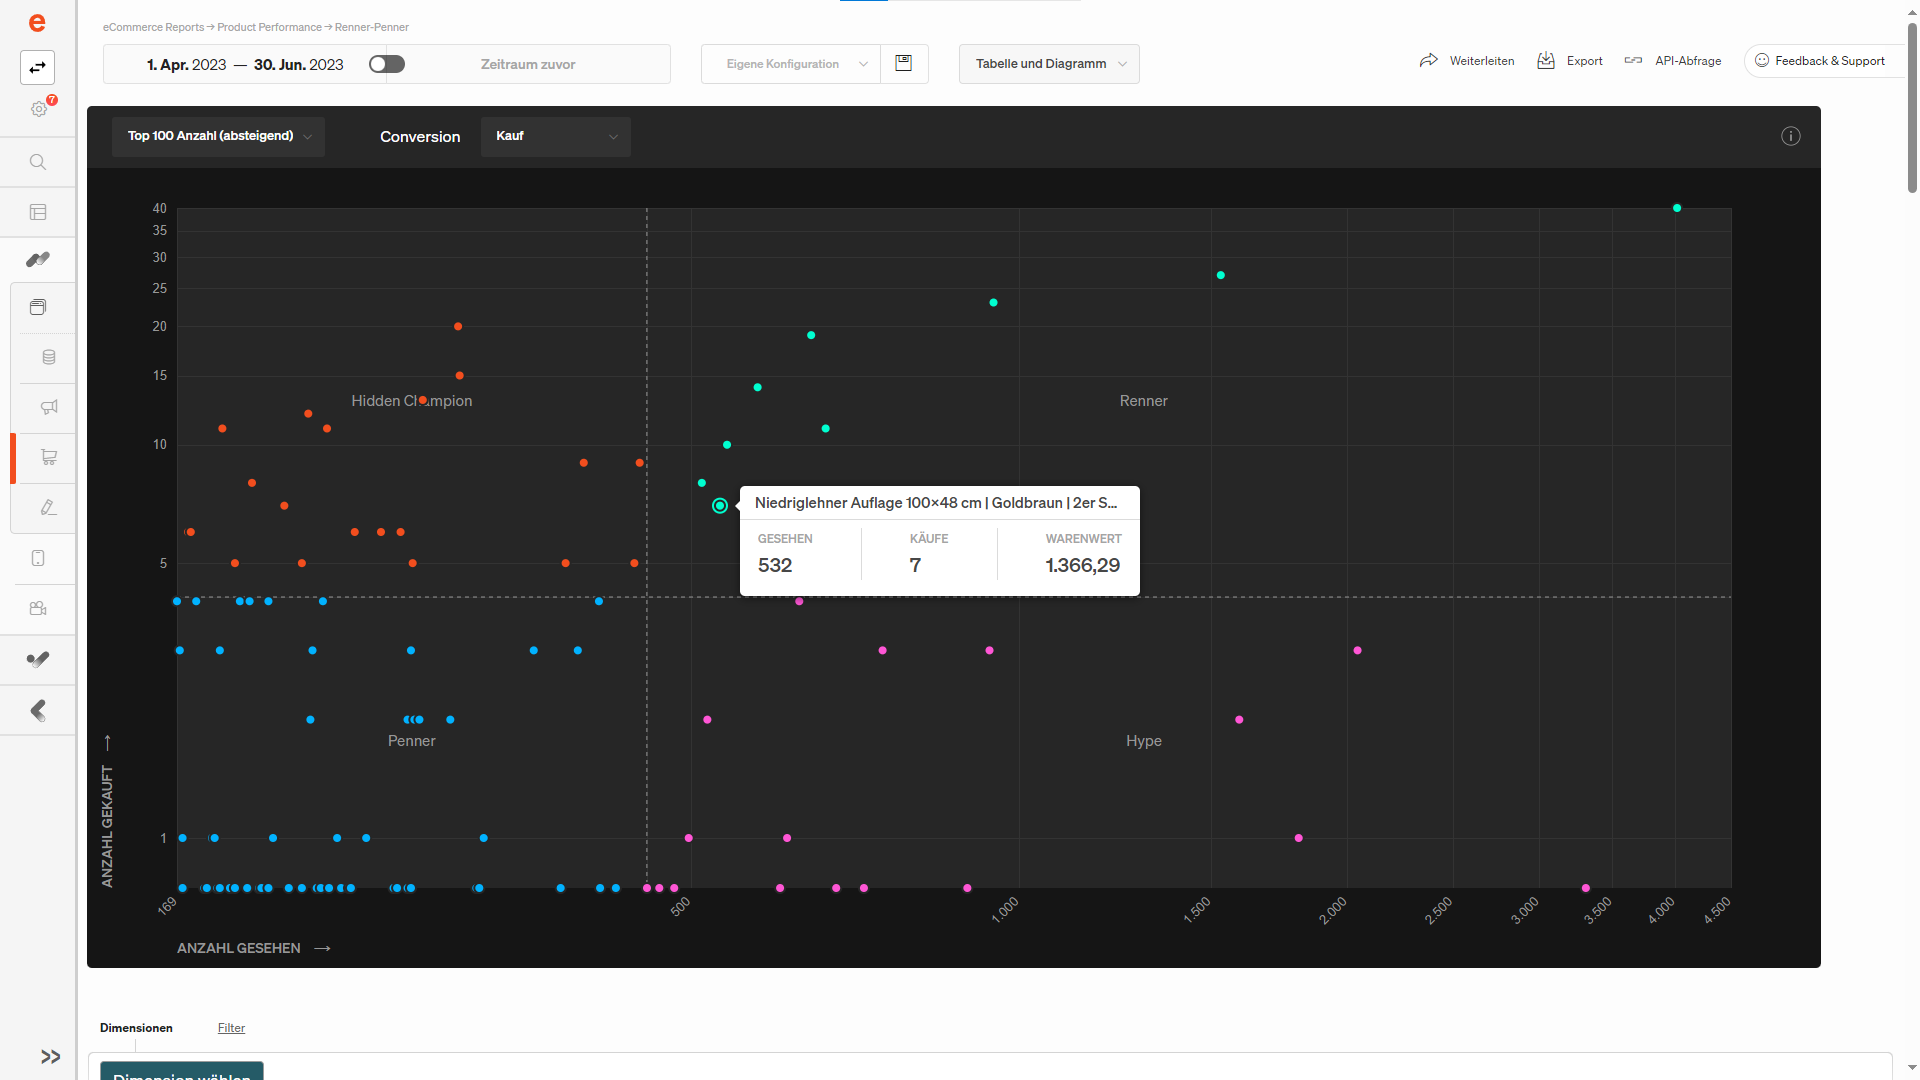
Task: Open the Kauf conversion dropdown
Action: point(556,136)
